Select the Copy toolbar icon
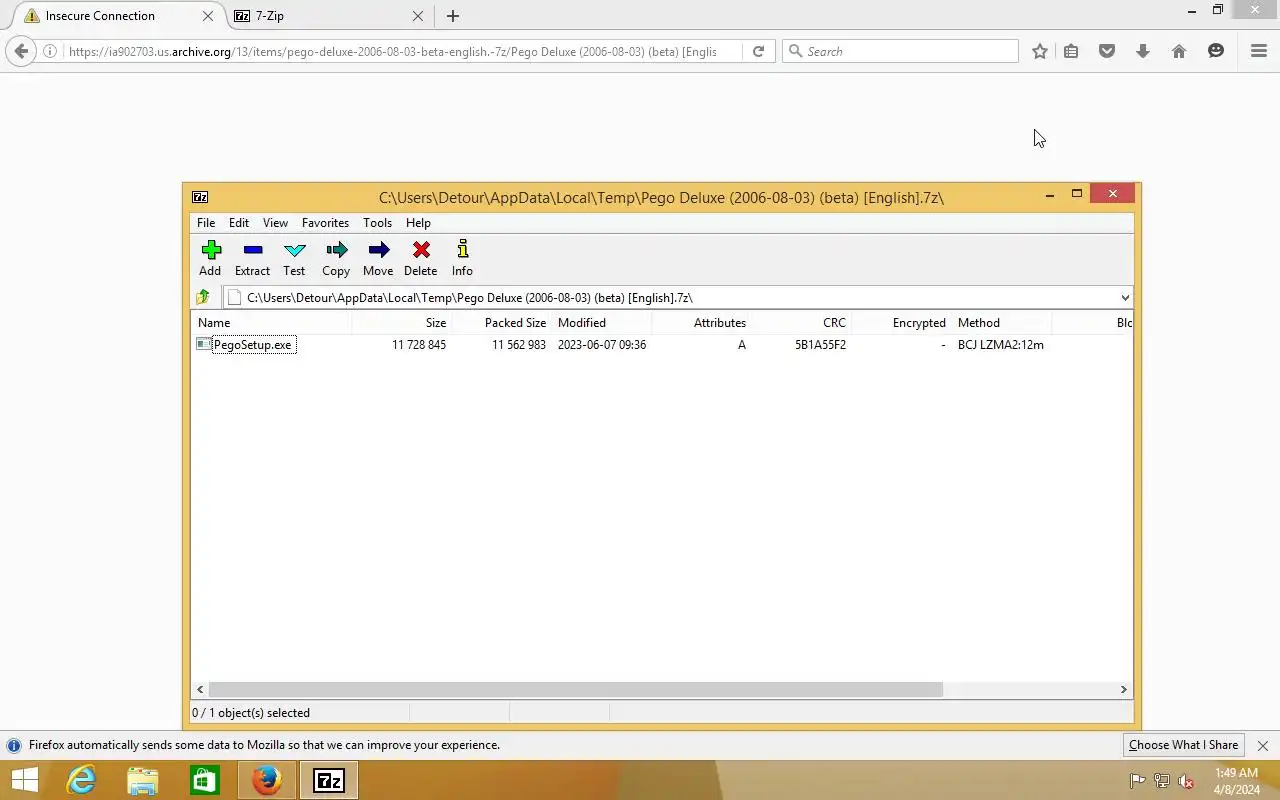The image size is (1280, 800). point(336,258)
